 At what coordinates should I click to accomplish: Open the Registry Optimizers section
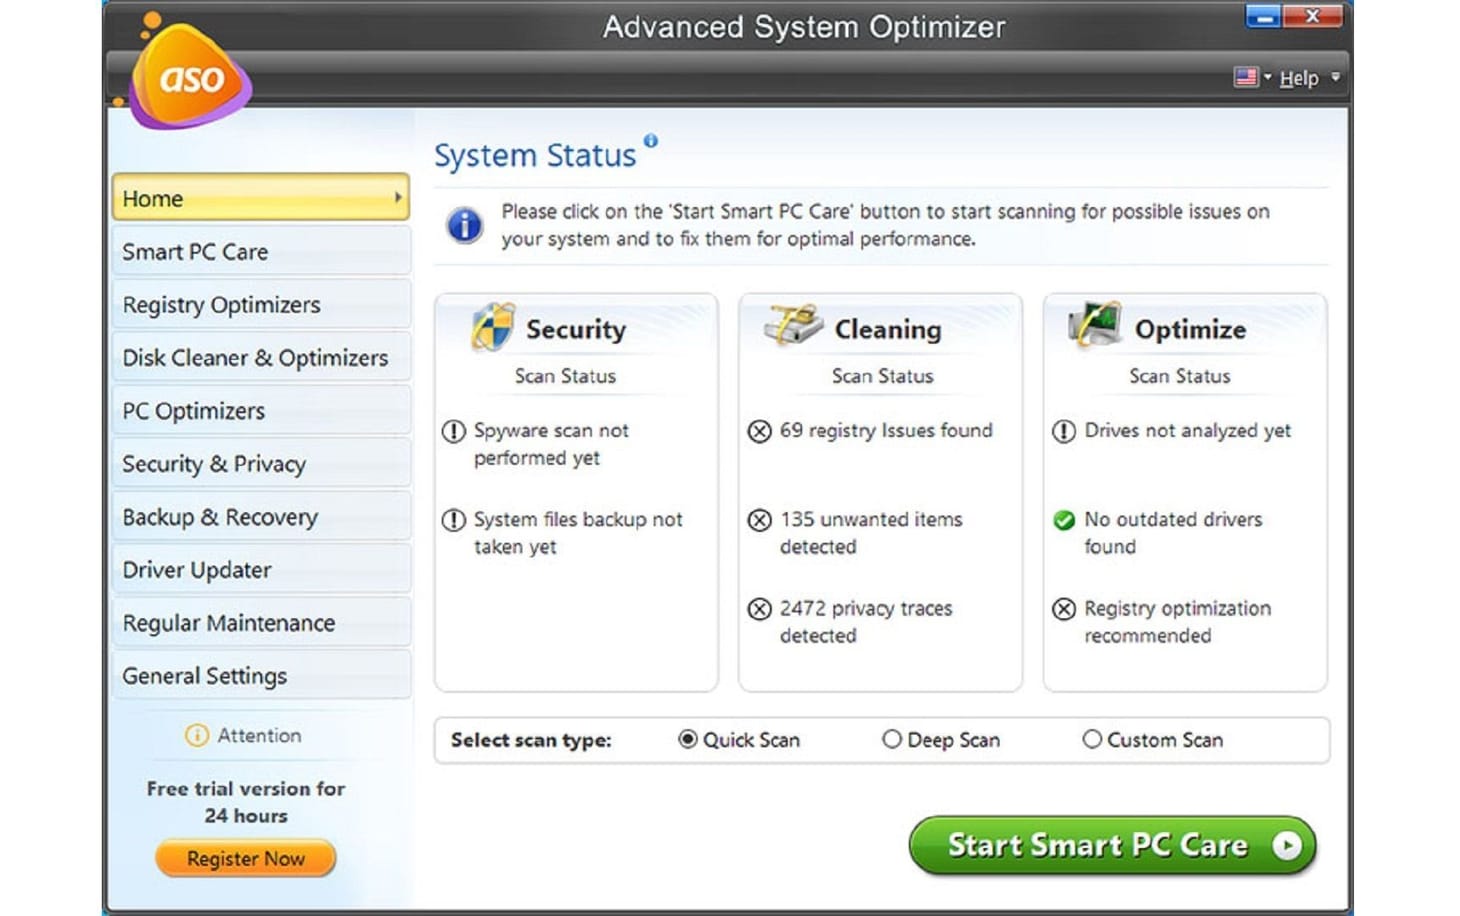point(221,304)
